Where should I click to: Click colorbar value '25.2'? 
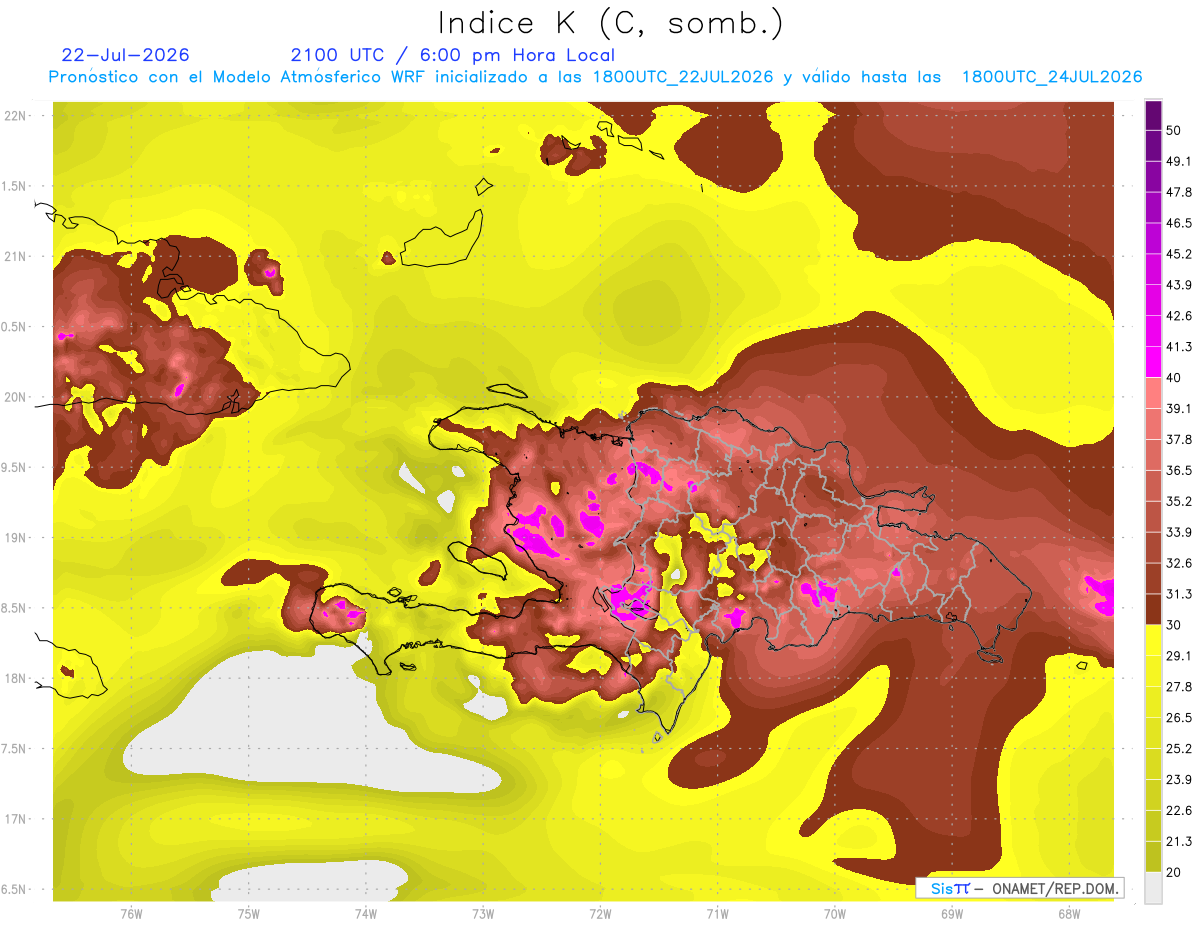click(1179, 748)
